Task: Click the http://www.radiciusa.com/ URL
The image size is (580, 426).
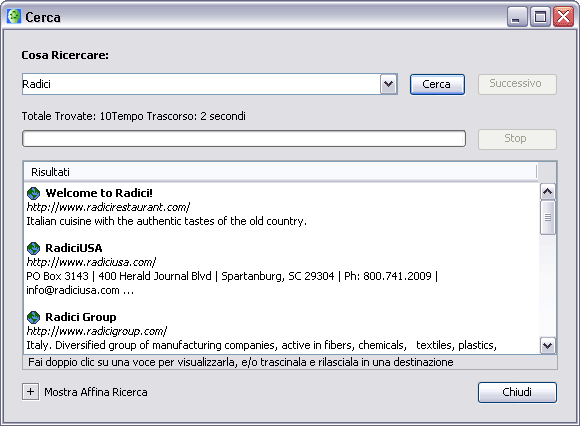Action: (x=91, y=262)
